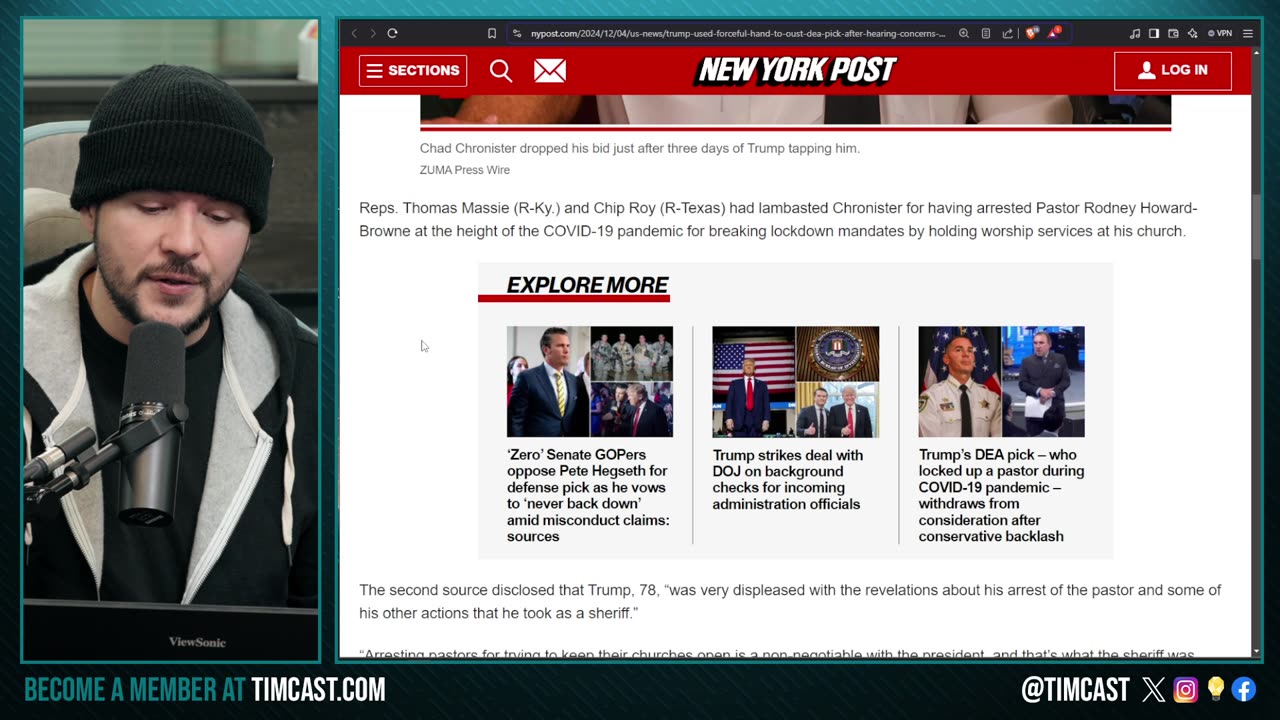1280x720 pixels.
Task: Open the Leo AI sparkle icon
Action: [x=1192, y=33]
